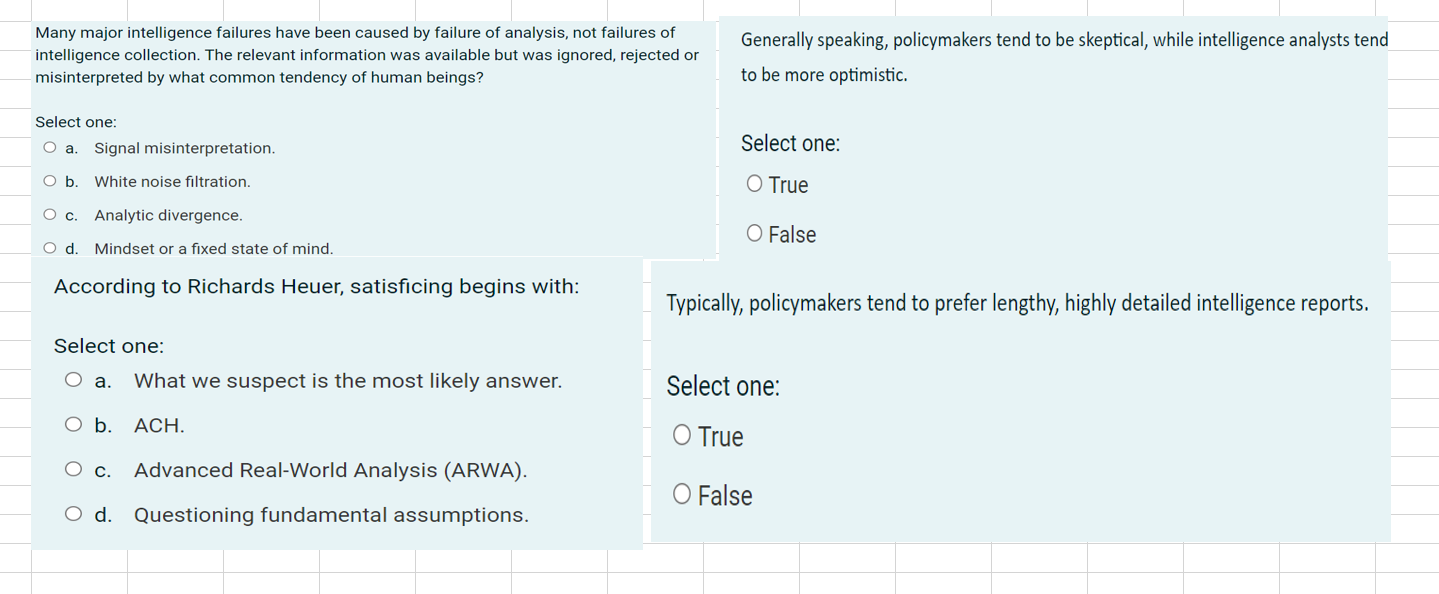Screen dimensions: 1439x594
Task: Click the 'Select one:' label under the Heuer question
Action: (109, 346)
